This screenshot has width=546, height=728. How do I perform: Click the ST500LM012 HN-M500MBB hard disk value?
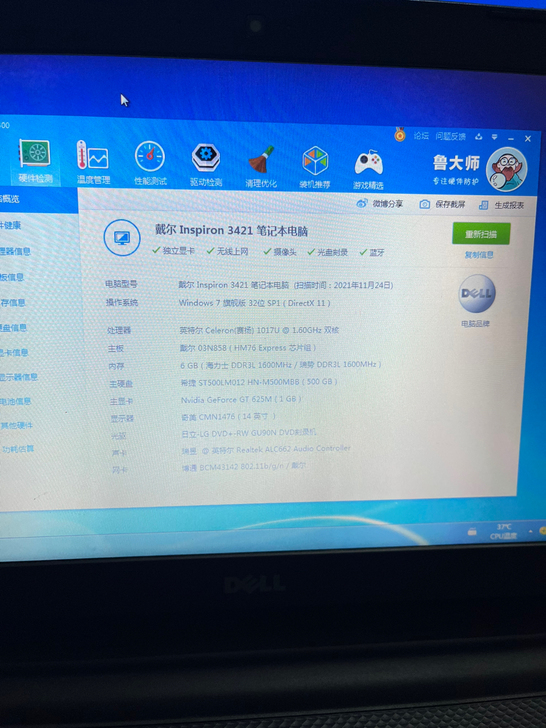(x=259, y=382)
